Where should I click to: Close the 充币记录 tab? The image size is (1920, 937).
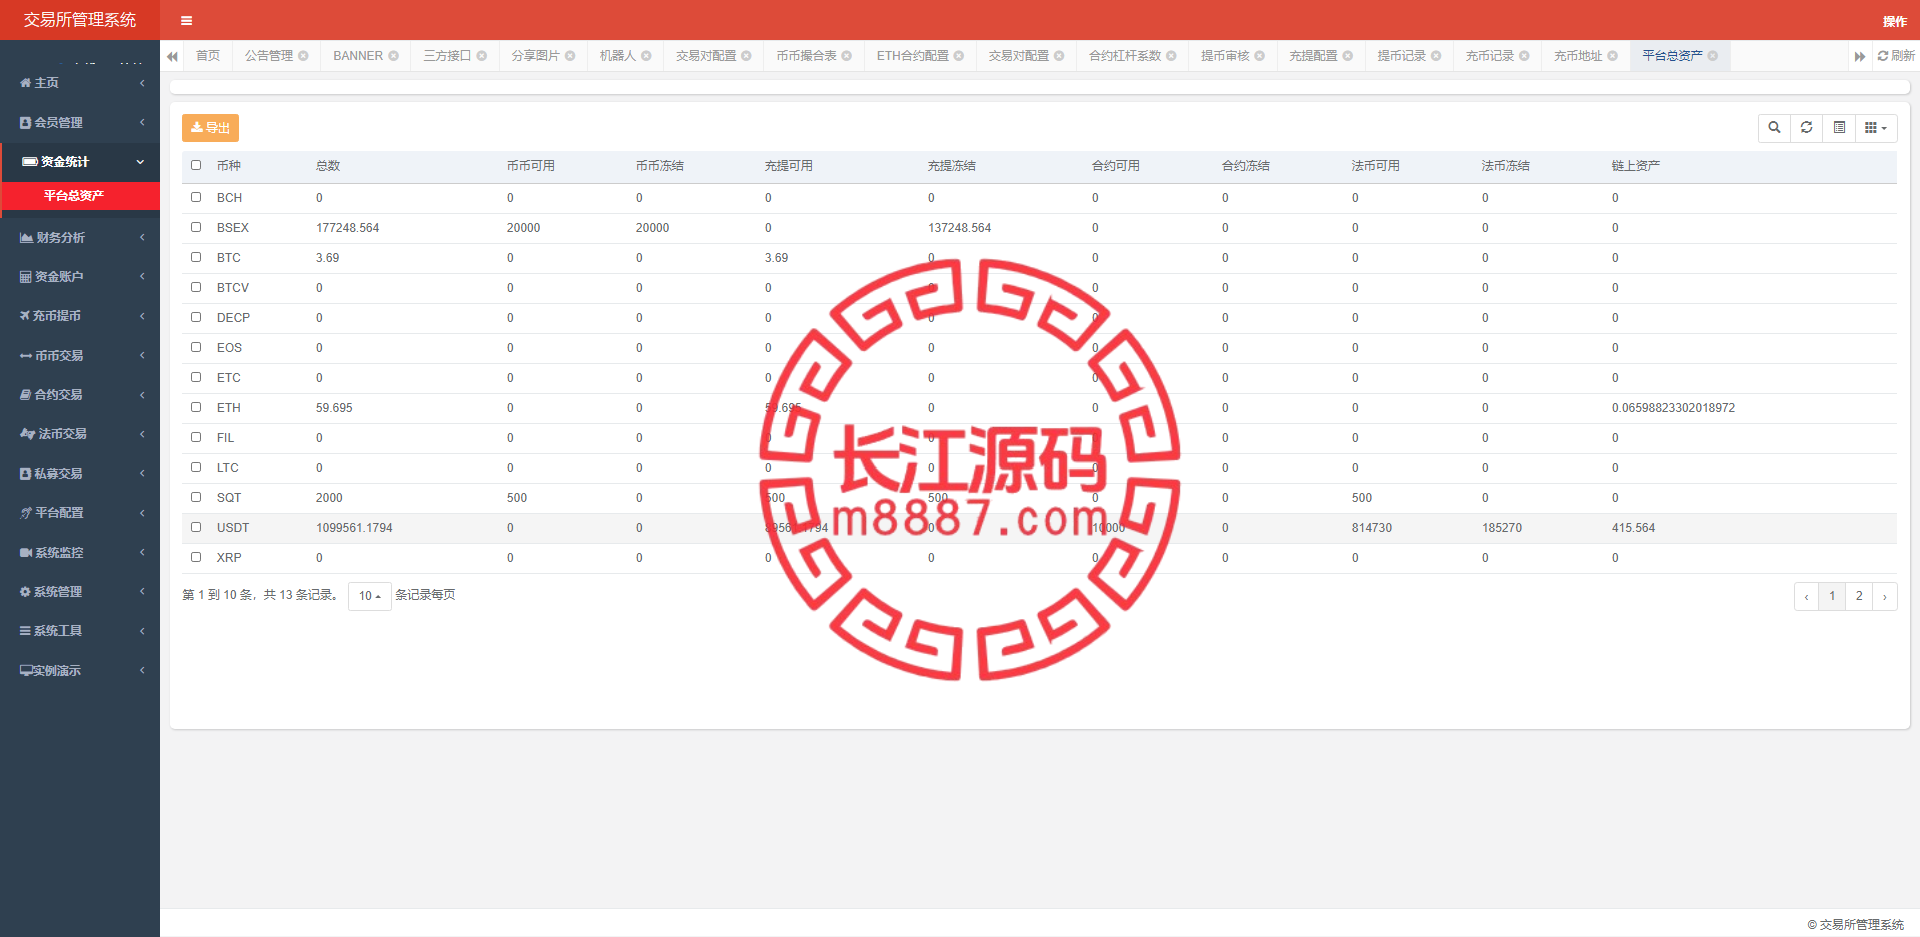[x=1524, y=56]
